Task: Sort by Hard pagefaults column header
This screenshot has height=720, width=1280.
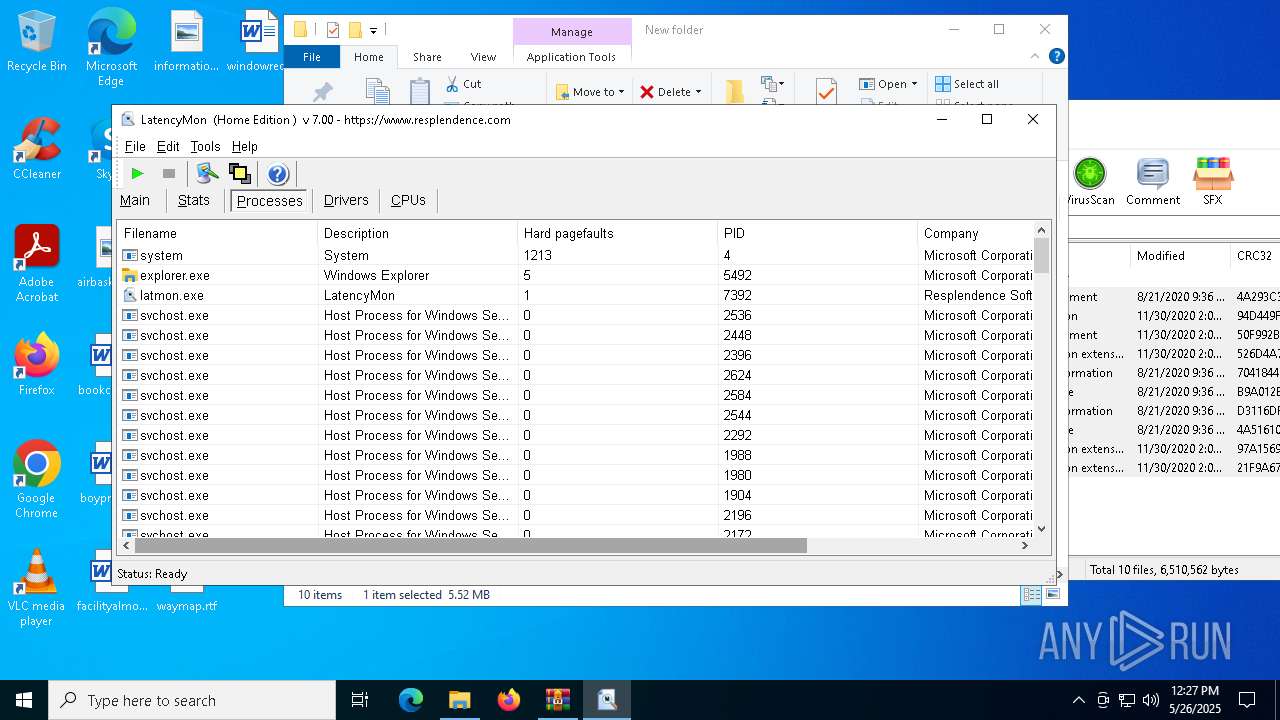Action: point(617,233)
